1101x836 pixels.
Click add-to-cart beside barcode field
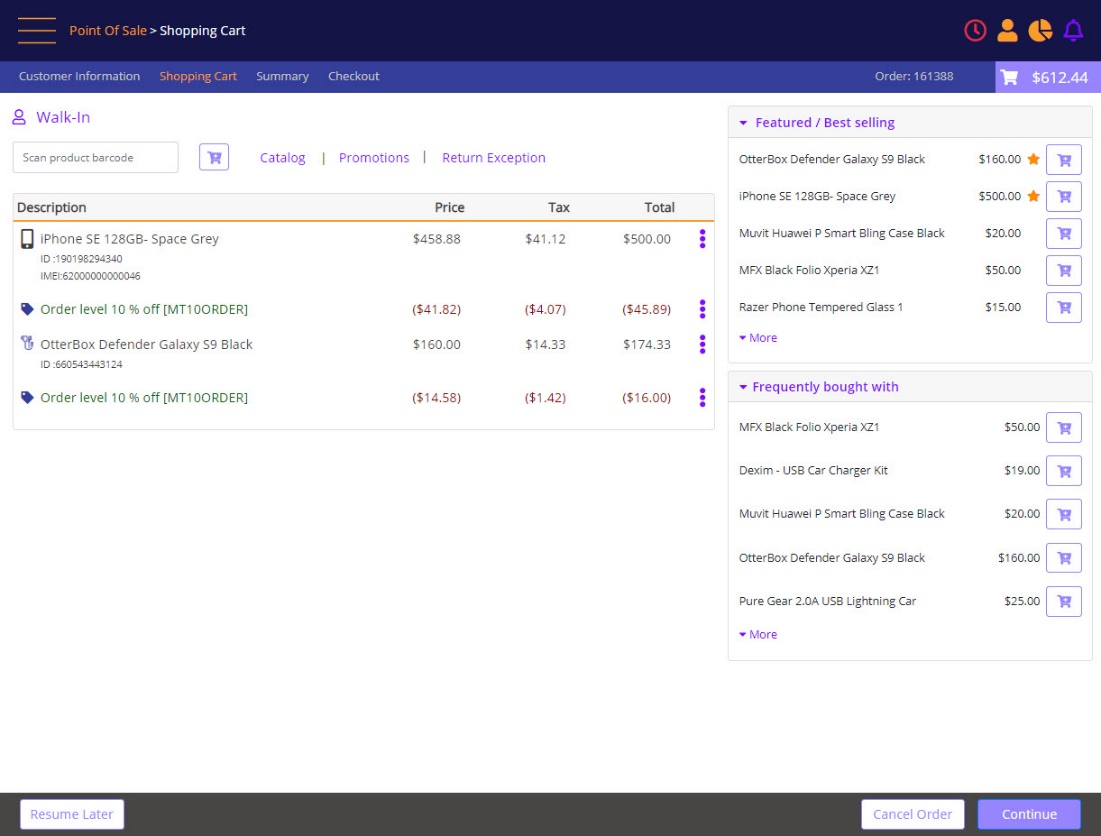214,157
